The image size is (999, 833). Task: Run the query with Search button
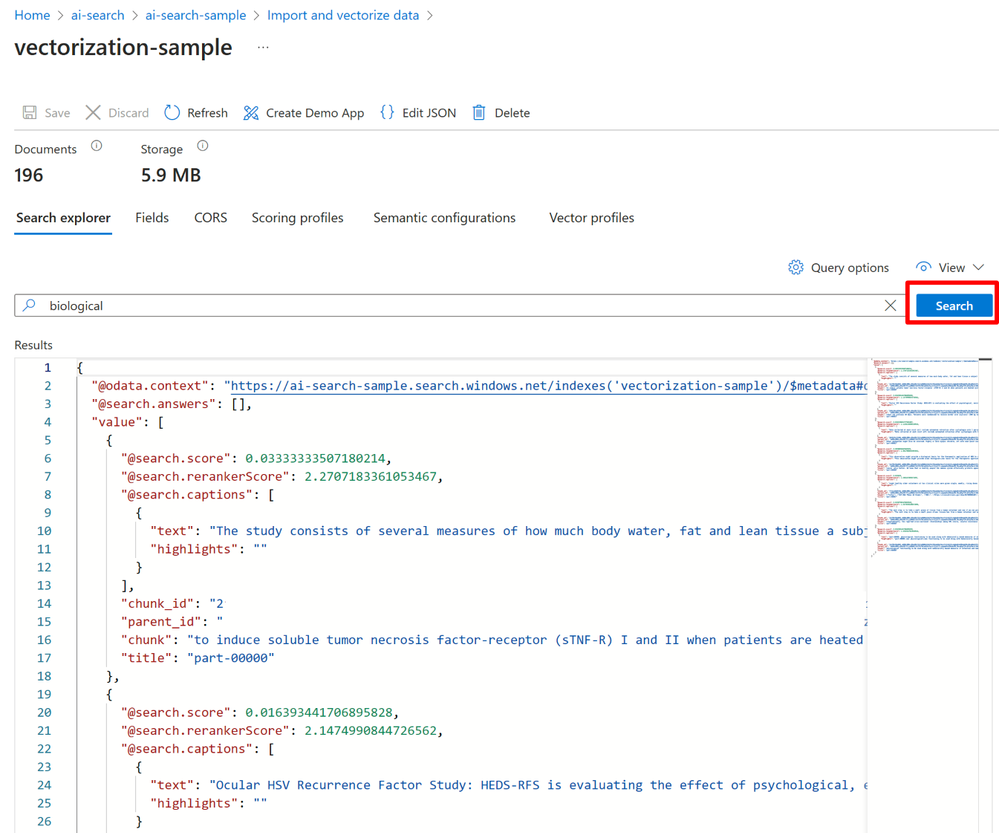pyautogui.click(x=954, y=305)
